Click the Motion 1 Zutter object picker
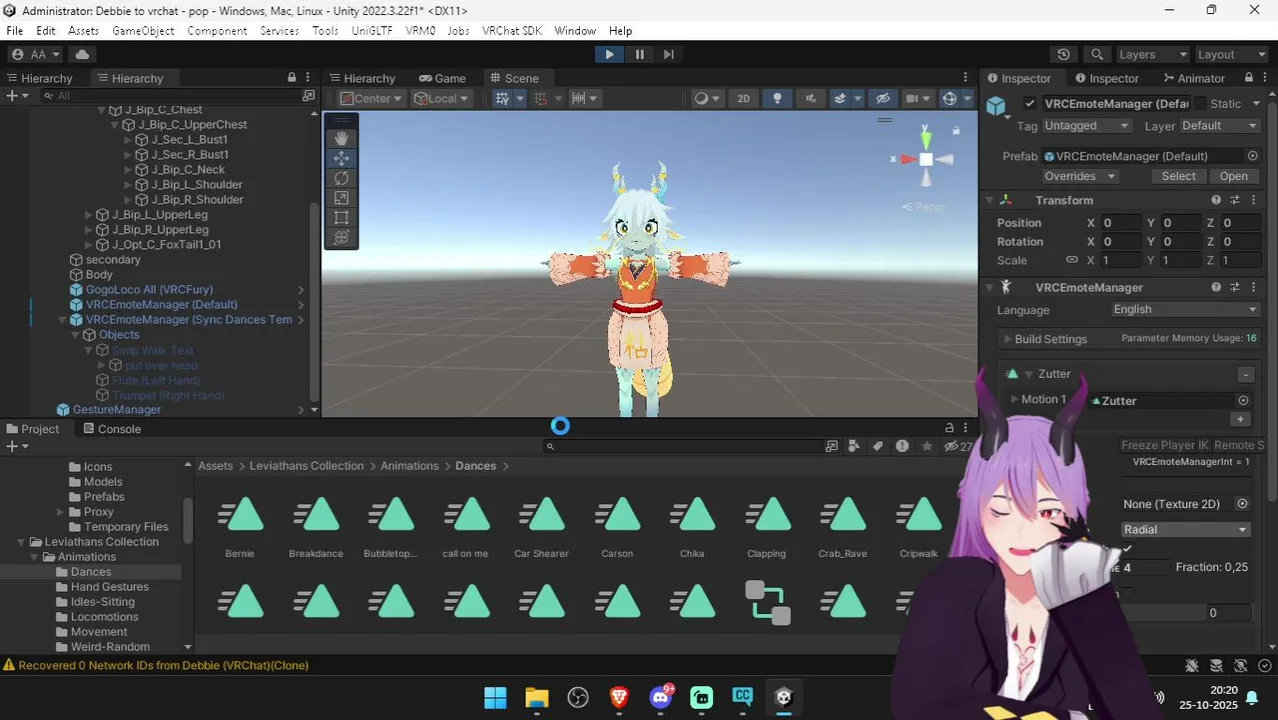Image resolution: width=1278 pixels, height=720 pixels. pyautogui.click(x=1243, y=400)
